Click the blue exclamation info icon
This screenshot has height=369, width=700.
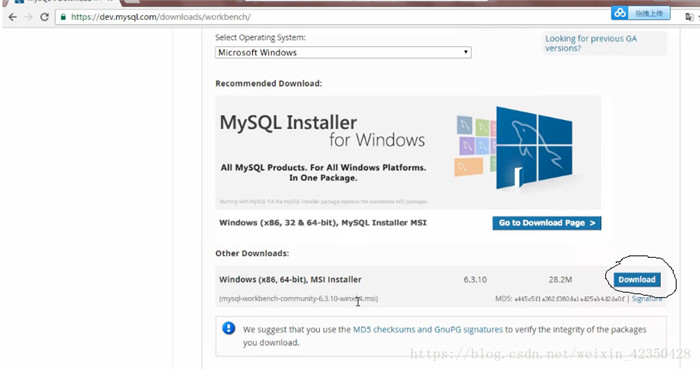coord(229,328)
